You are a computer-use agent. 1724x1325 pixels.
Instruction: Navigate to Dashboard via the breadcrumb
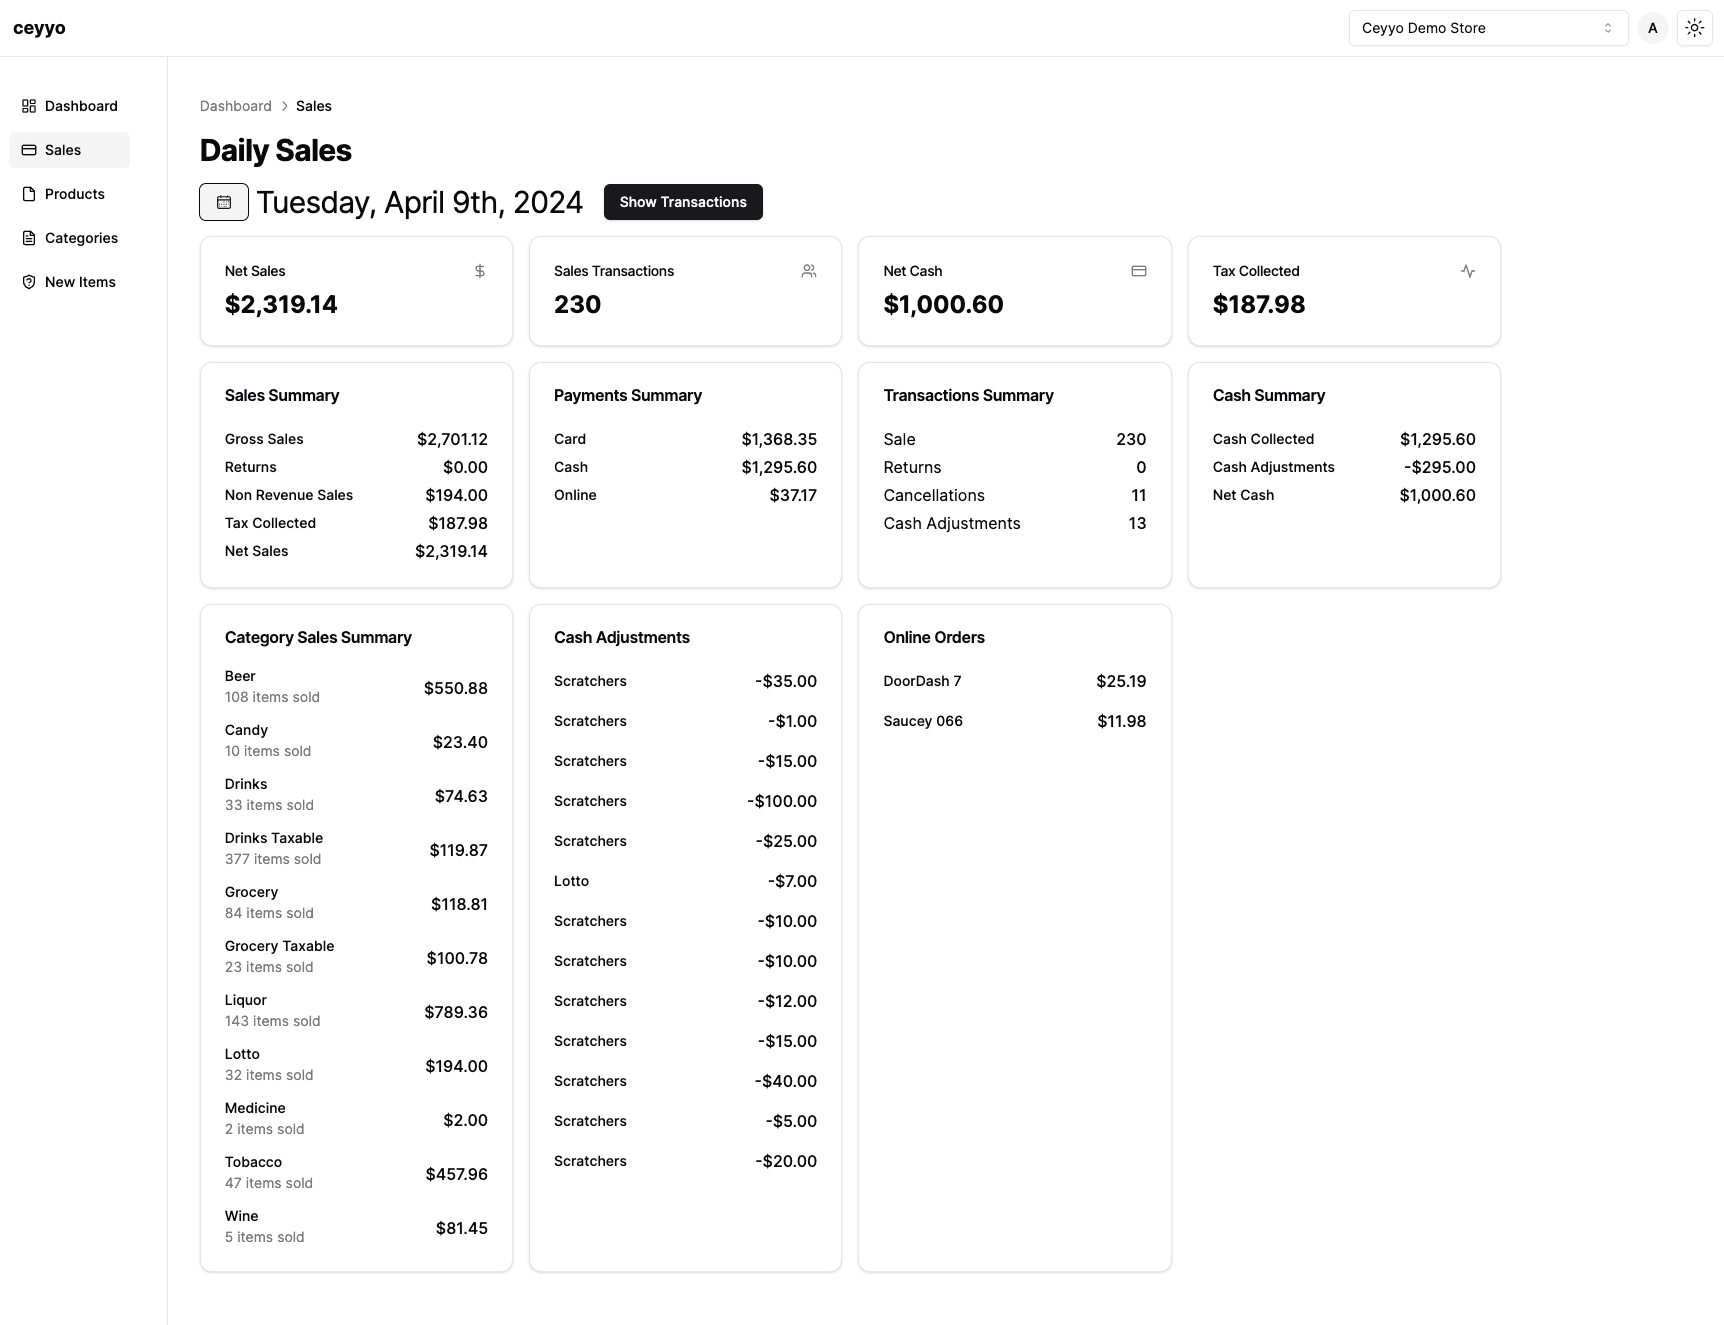(235, 106)
